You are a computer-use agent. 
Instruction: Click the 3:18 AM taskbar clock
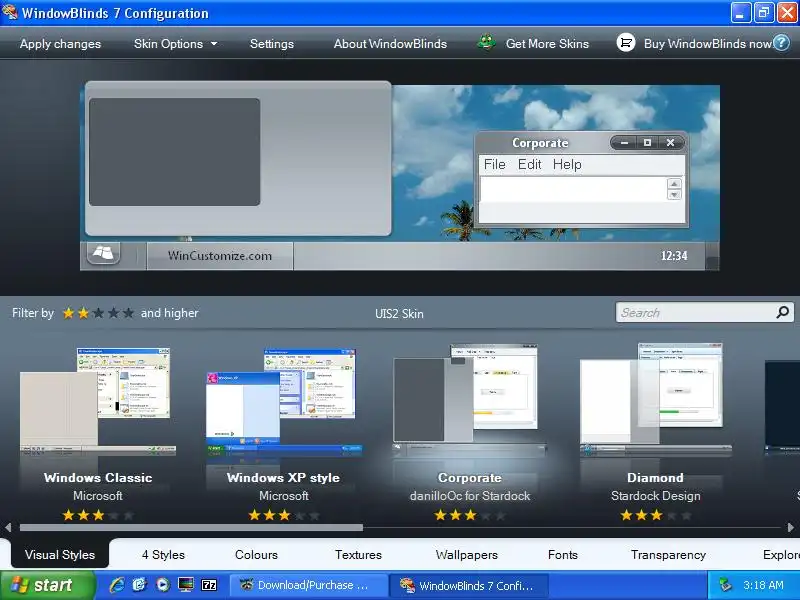pyautogui.click(x=763, y=585)
